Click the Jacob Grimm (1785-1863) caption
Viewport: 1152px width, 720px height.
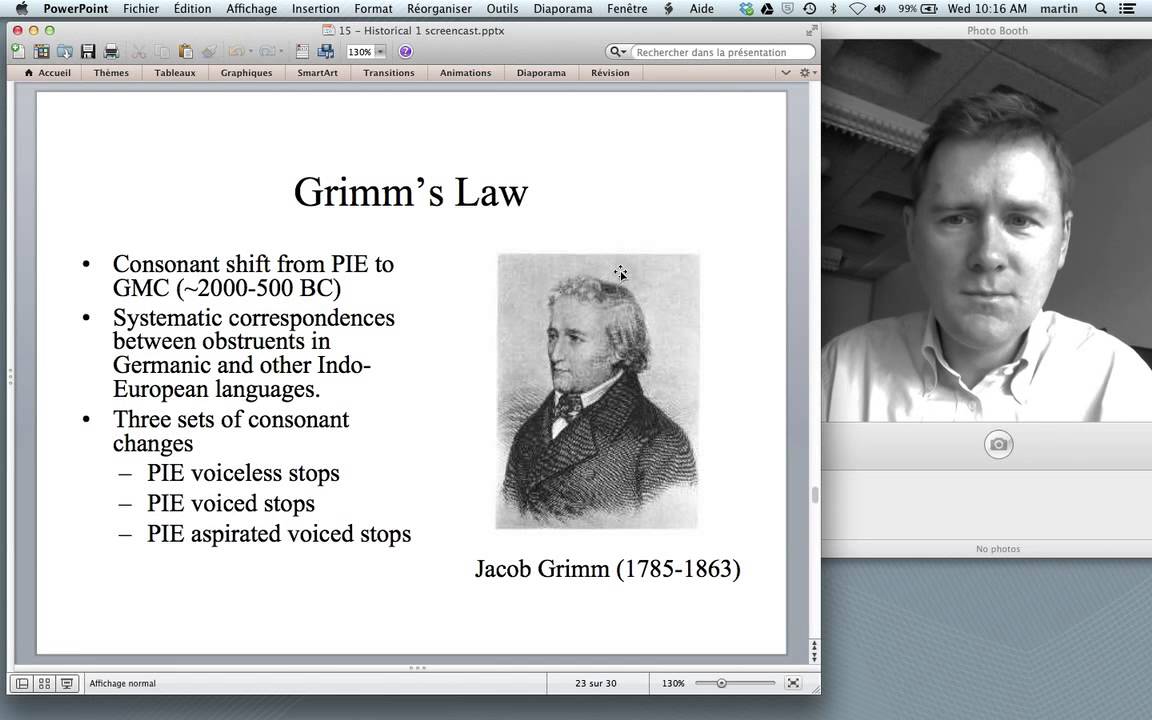pos(608,569)
